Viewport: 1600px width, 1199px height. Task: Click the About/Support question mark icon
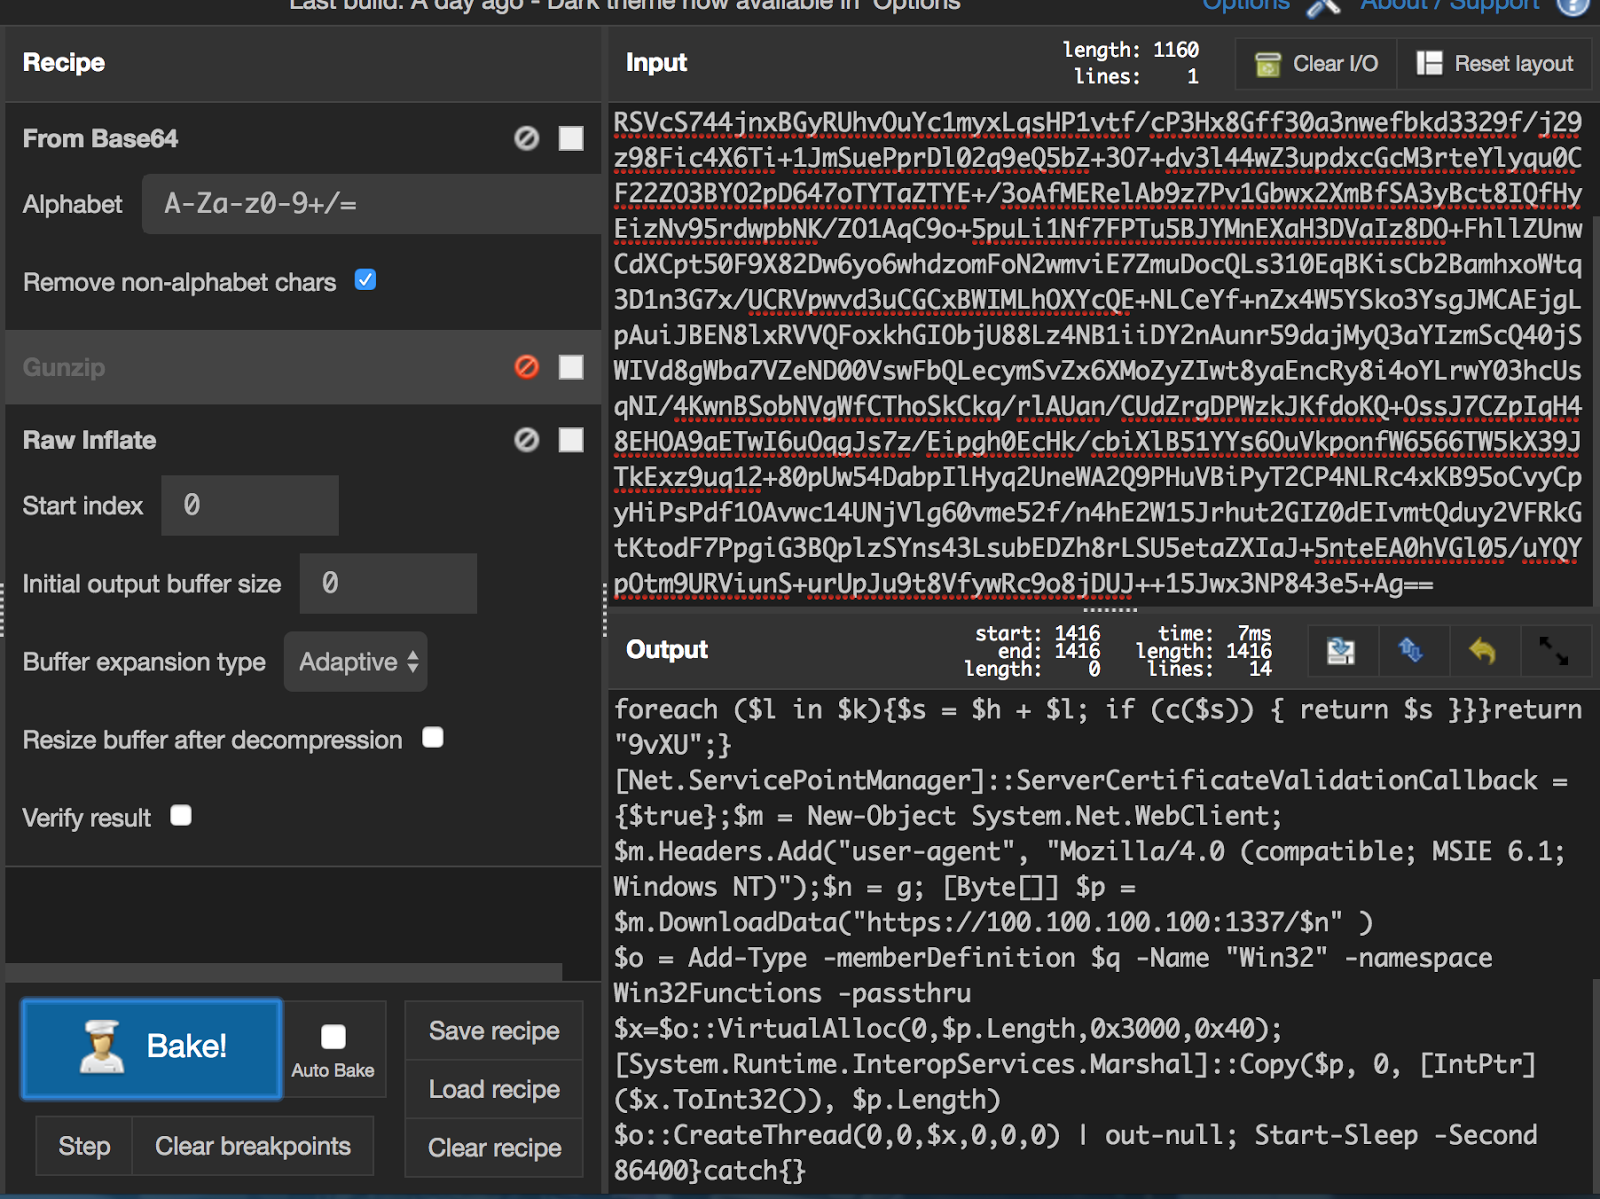[x=1573, y=6]
